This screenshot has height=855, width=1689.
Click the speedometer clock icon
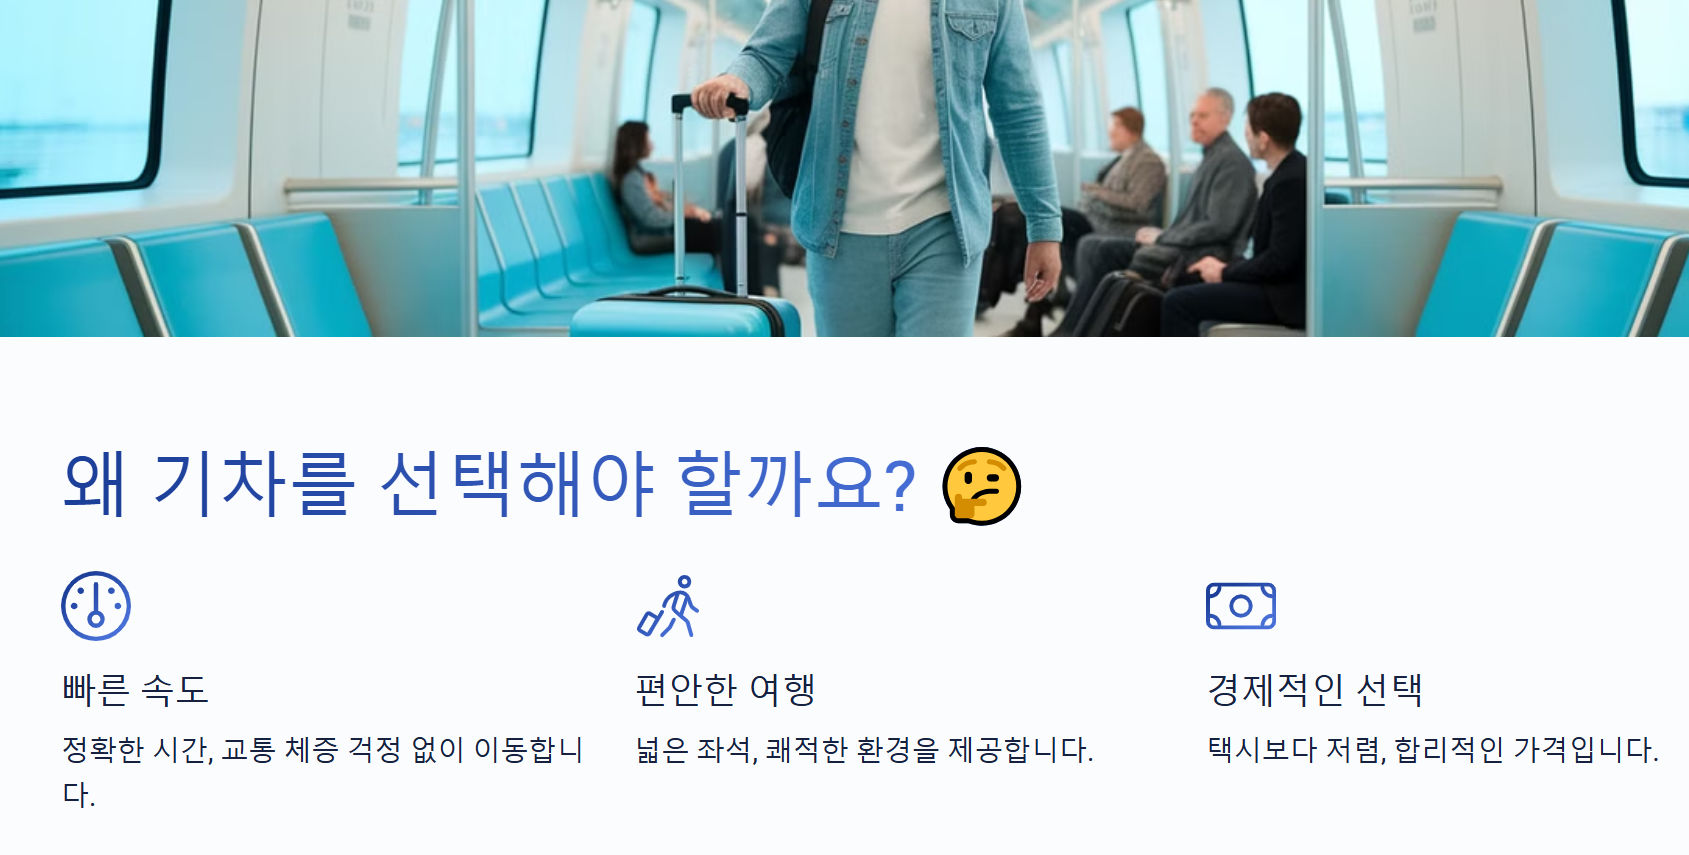click(96, 606)
